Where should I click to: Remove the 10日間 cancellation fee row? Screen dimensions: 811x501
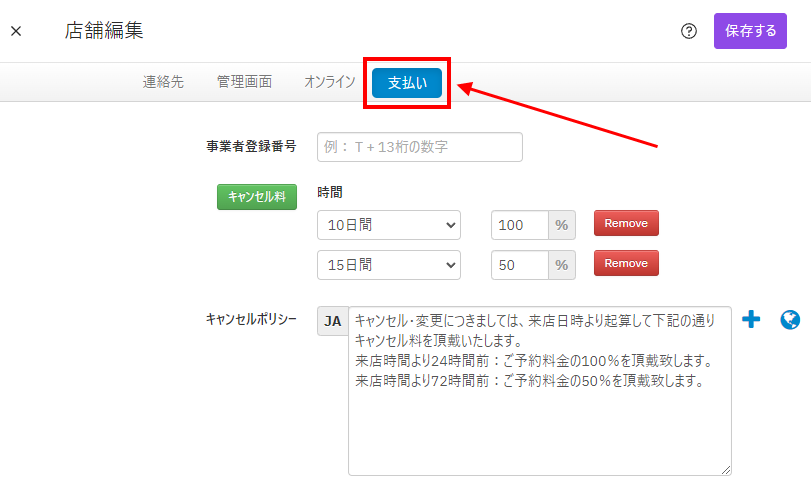coord(626,224)
